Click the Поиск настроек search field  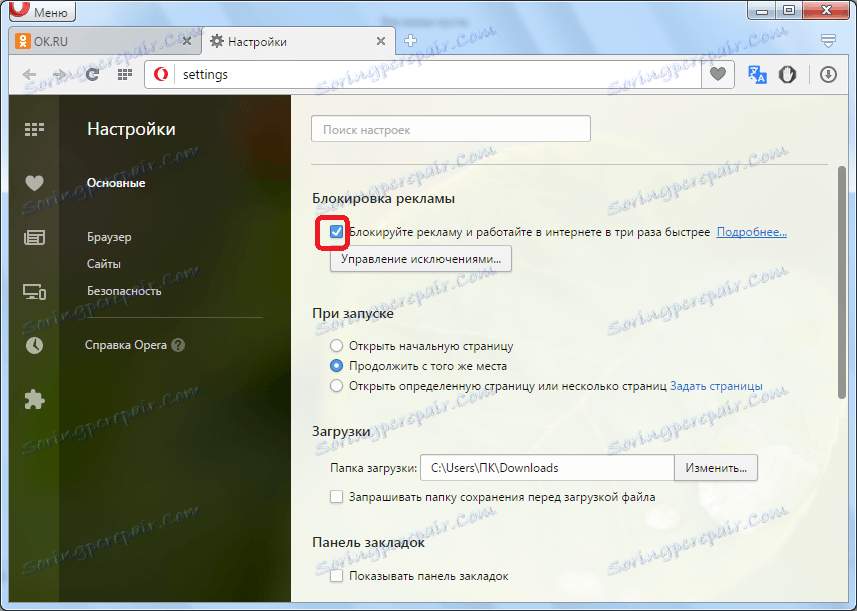tap(450, 129)
